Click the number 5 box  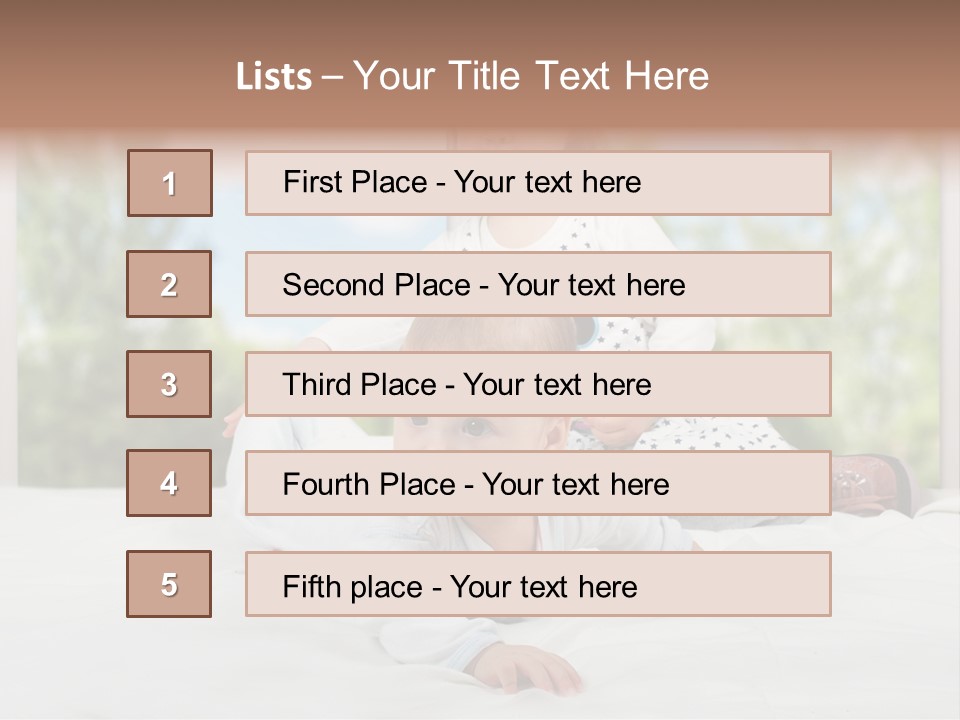pyautogui.click(x=169, y=584)
